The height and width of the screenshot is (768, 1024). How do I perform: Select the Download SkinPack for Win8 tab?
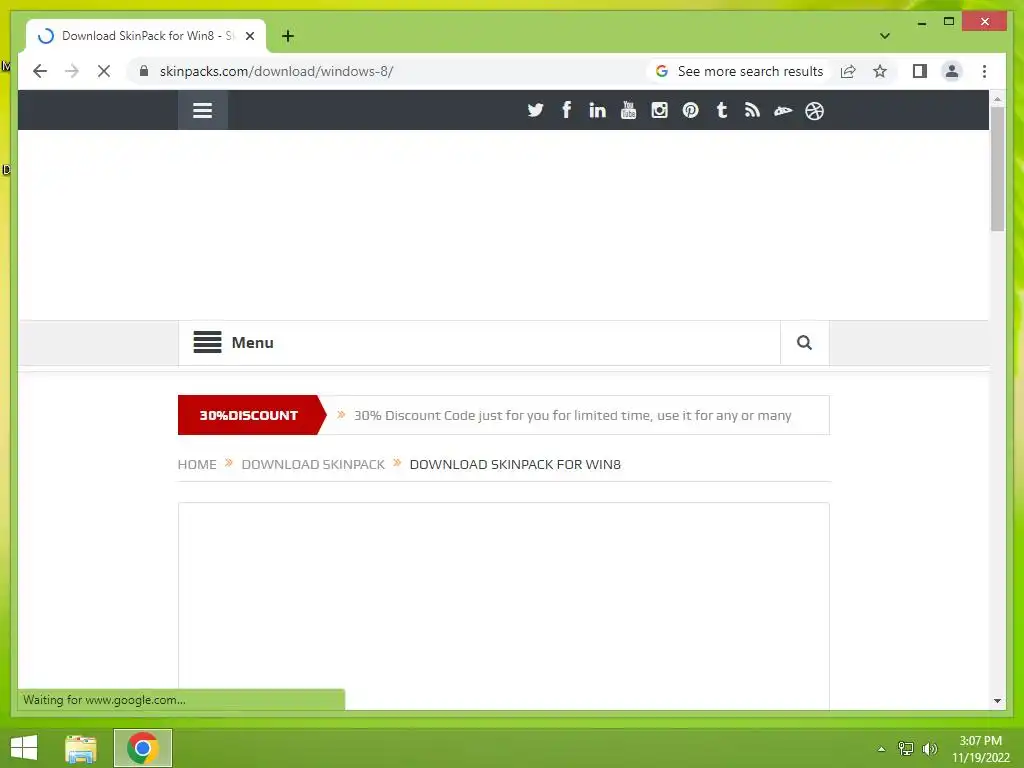point(146,36)
